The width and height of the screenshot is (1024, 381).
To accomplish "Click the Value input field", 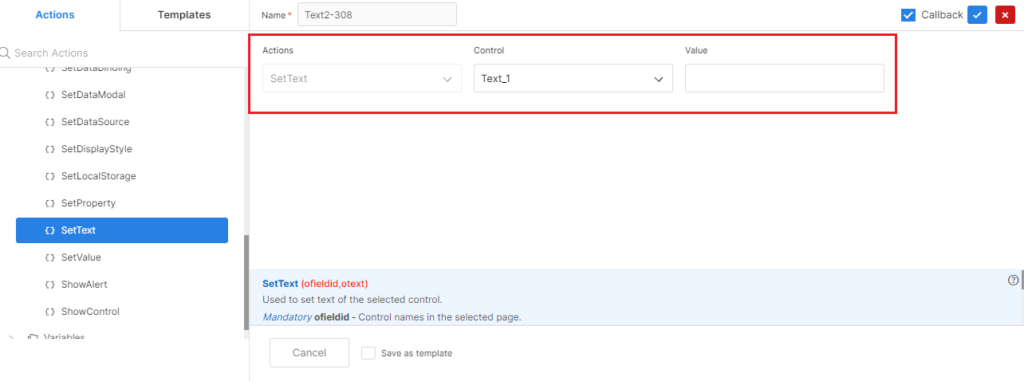I will pyautogui.click(x=784, y=78).
